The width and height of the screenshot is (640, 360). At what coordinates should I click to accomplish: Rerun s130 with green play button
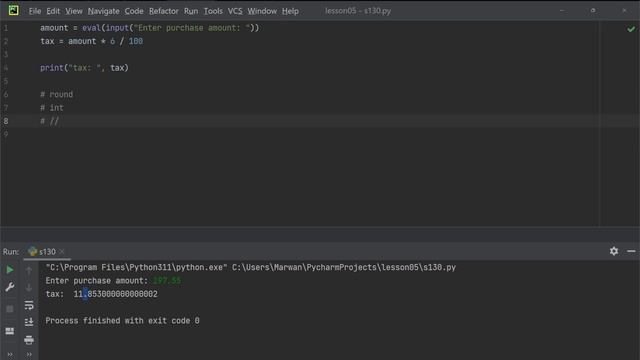(10, 270)
